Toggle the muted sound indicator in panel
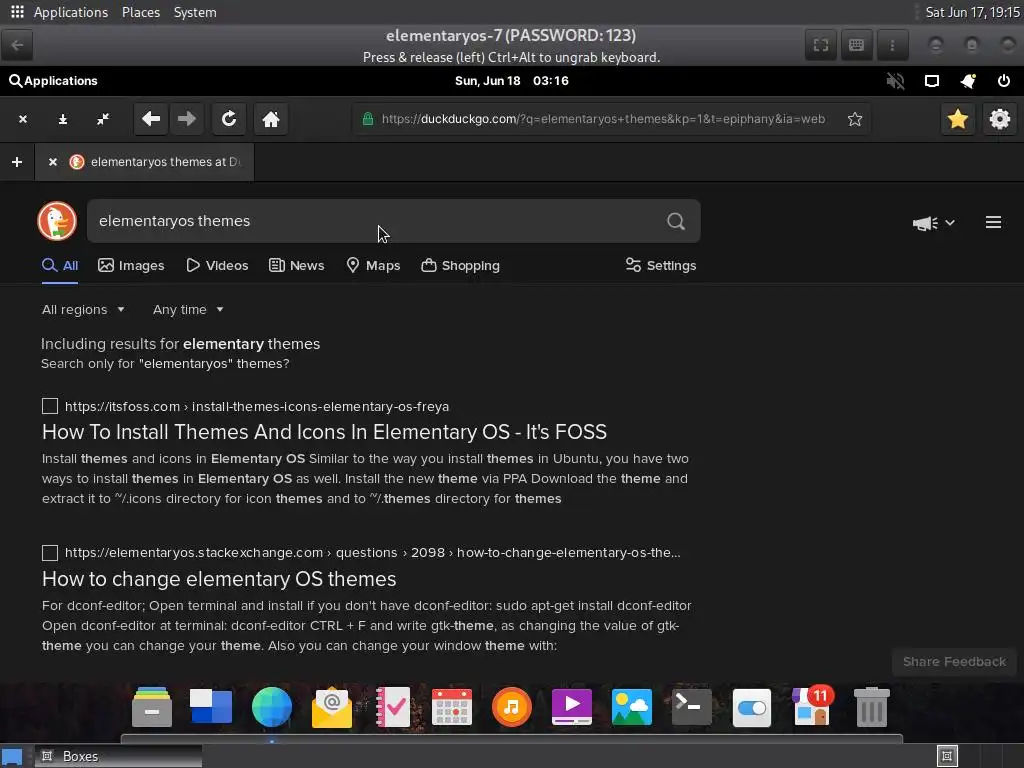This screenshot has height=768, width=1024. (x=895, y=81)
